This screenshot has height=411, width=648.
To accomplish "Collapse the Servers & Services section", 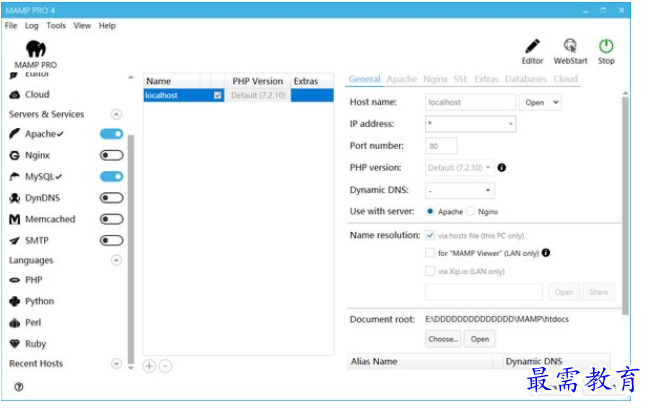I will [117, 114].
